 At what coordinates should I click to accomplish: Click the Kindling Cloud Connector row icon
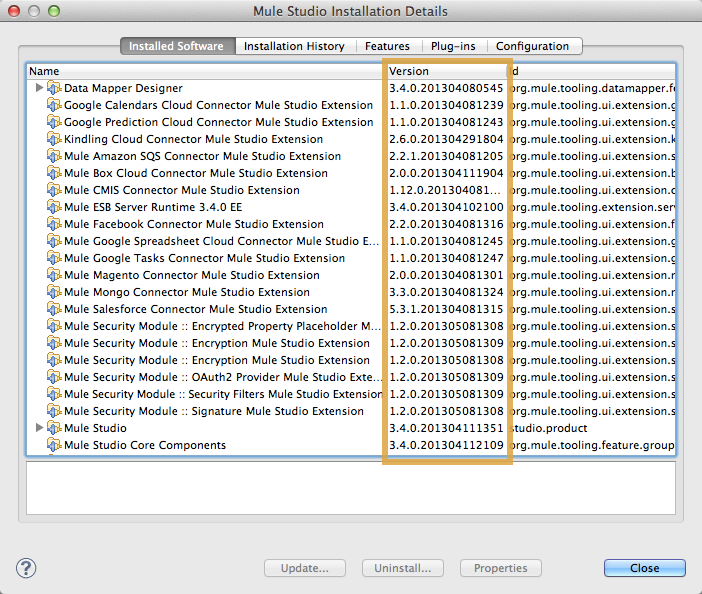point(54,139)
